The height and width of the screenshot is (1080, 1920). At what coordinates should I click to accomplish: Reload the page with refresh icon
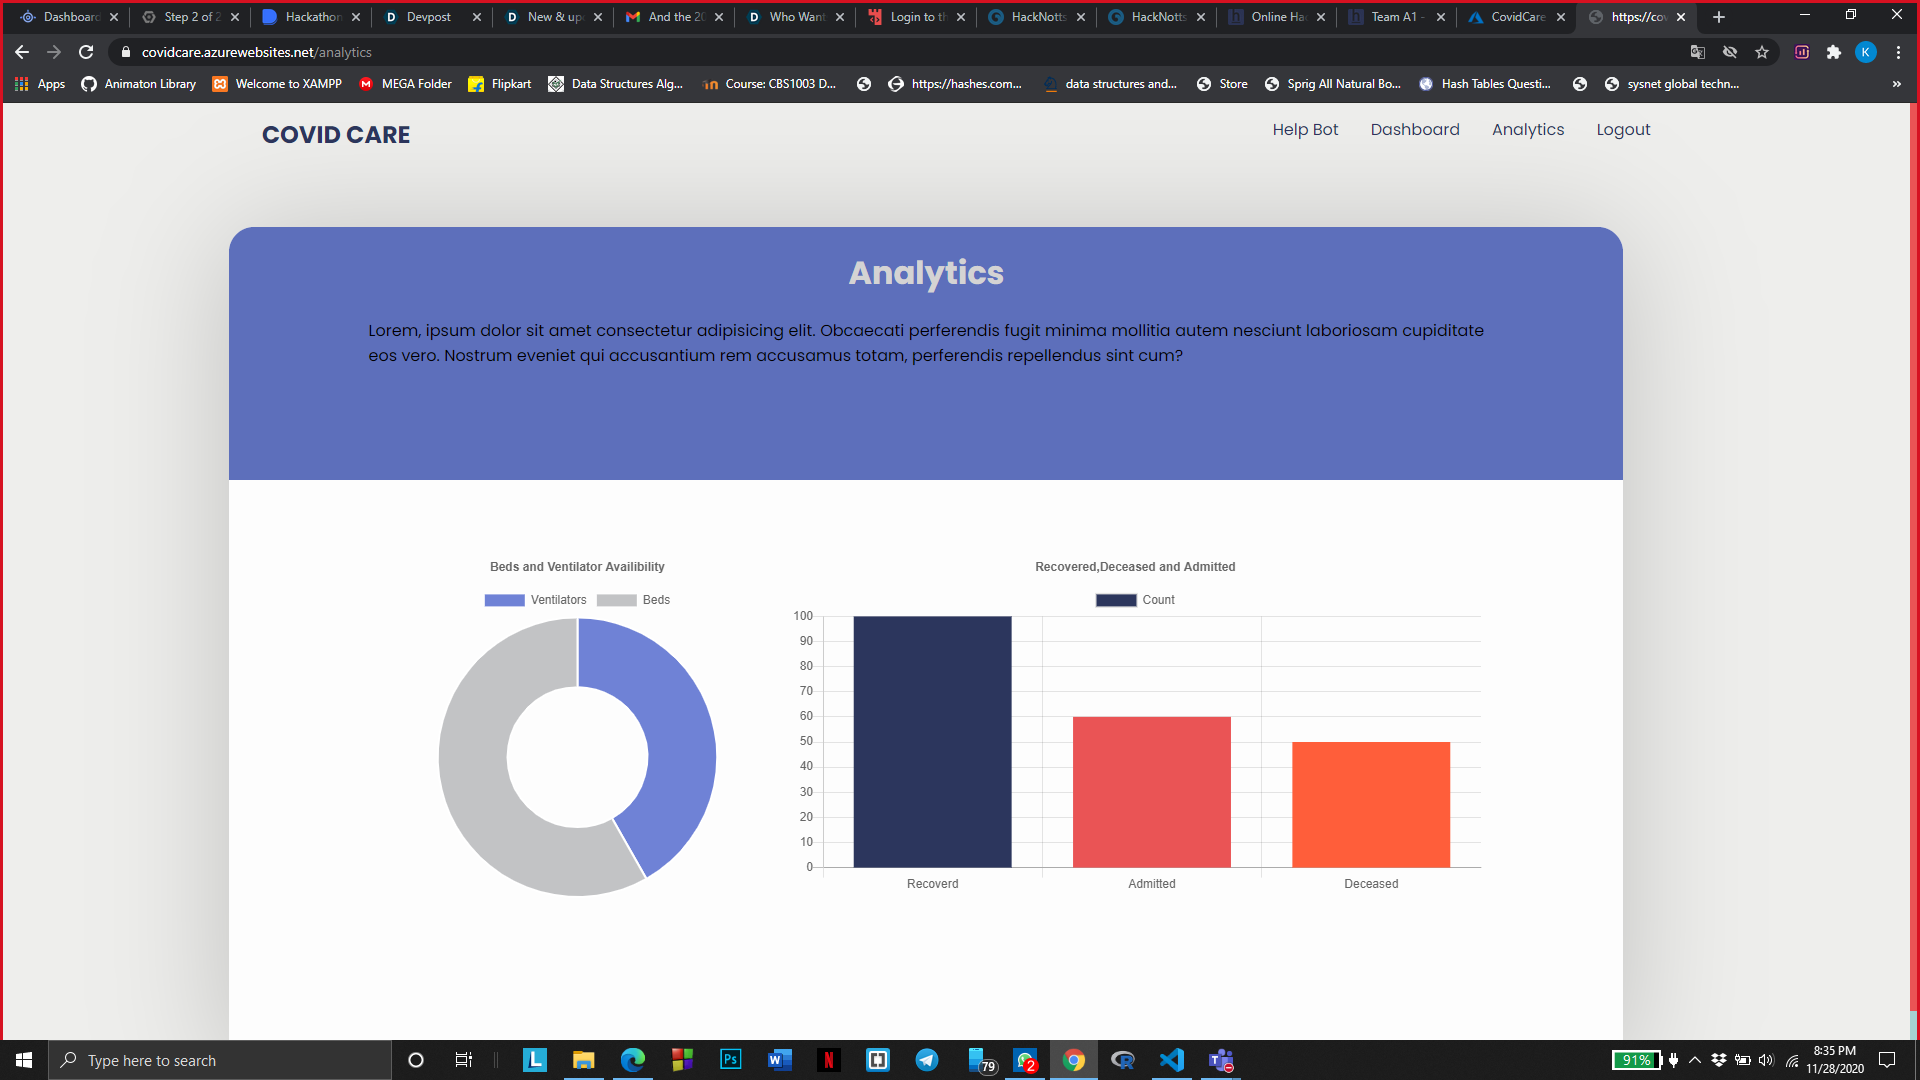pyautogui.click(x=86, y=52)
